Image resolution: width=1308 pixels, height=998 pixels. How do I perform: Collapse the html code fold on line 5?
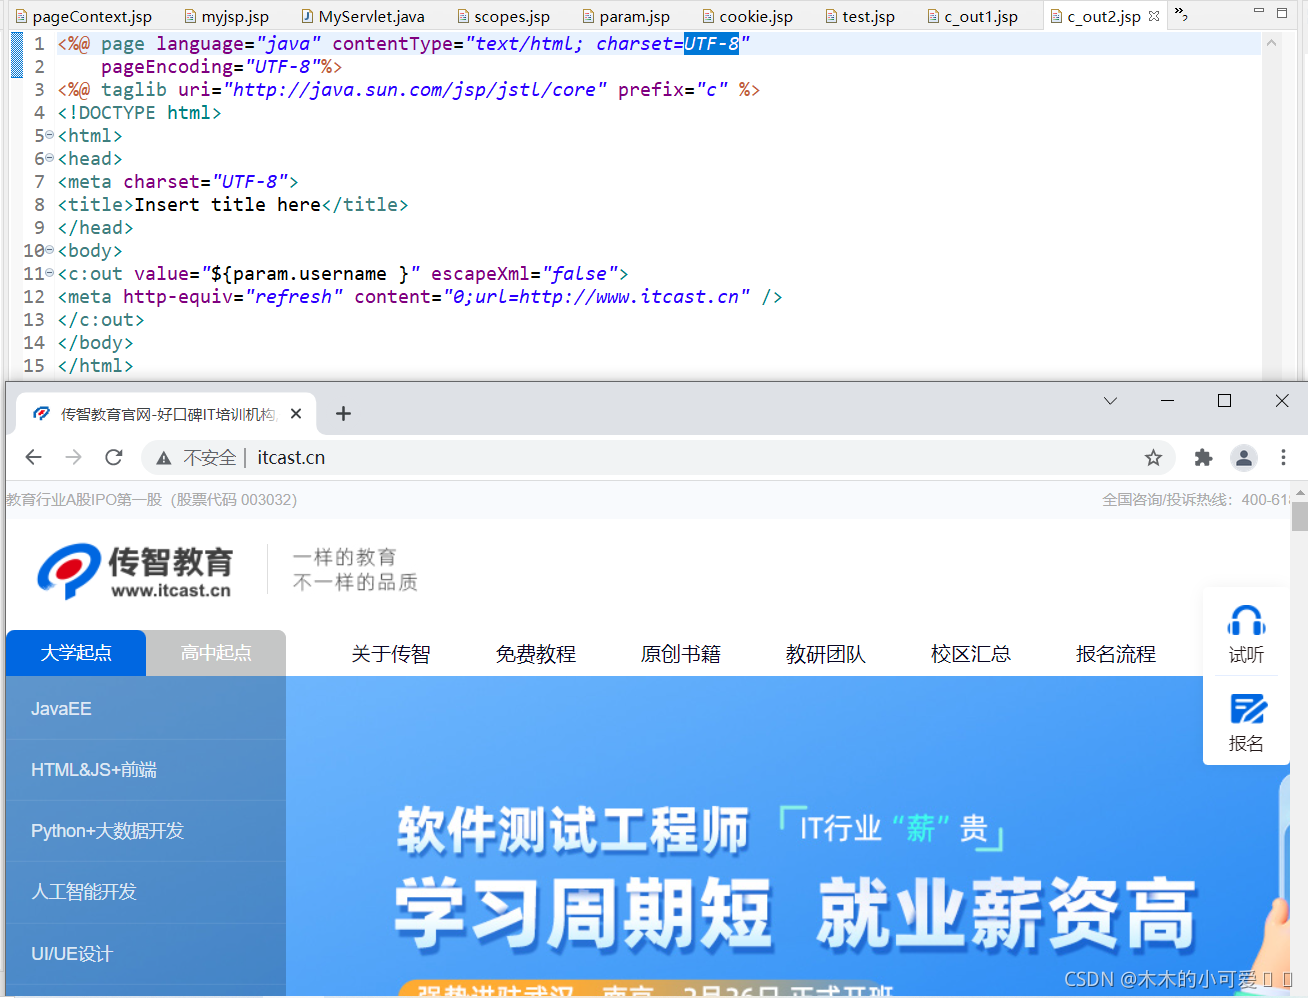(48, 135)
